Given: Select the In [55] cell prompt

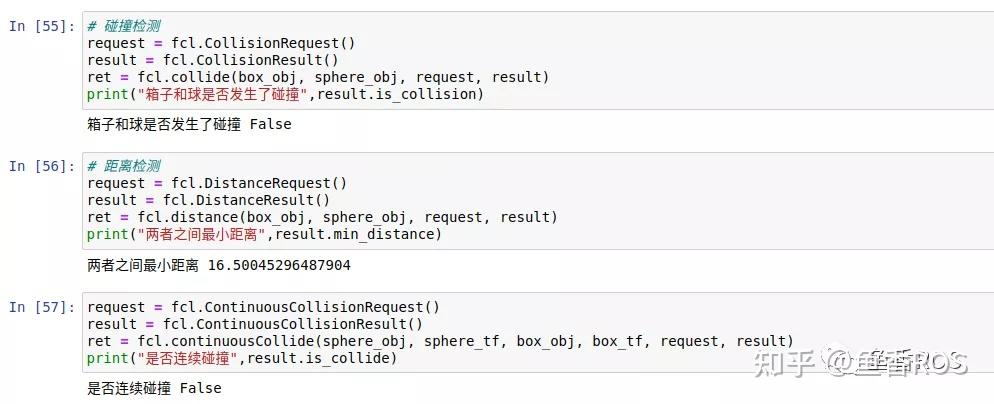Looking at the screenshot, I should tap(42, 26).
